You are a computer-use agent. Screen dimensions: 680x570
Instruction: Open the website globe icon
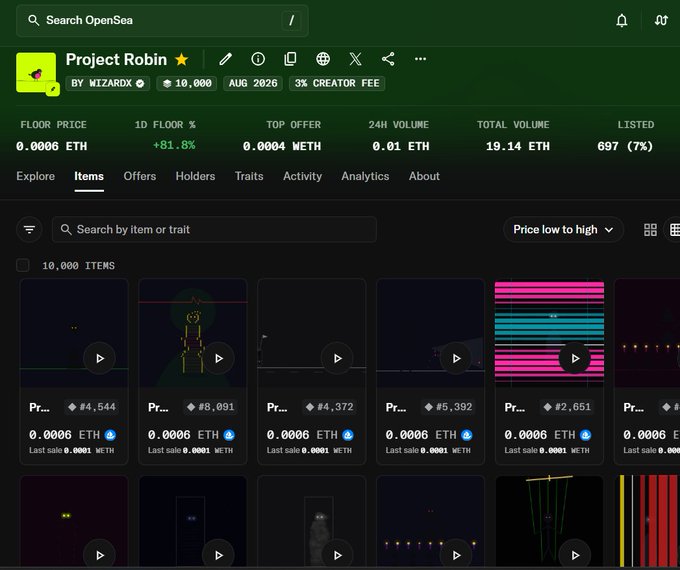(323, 59)
